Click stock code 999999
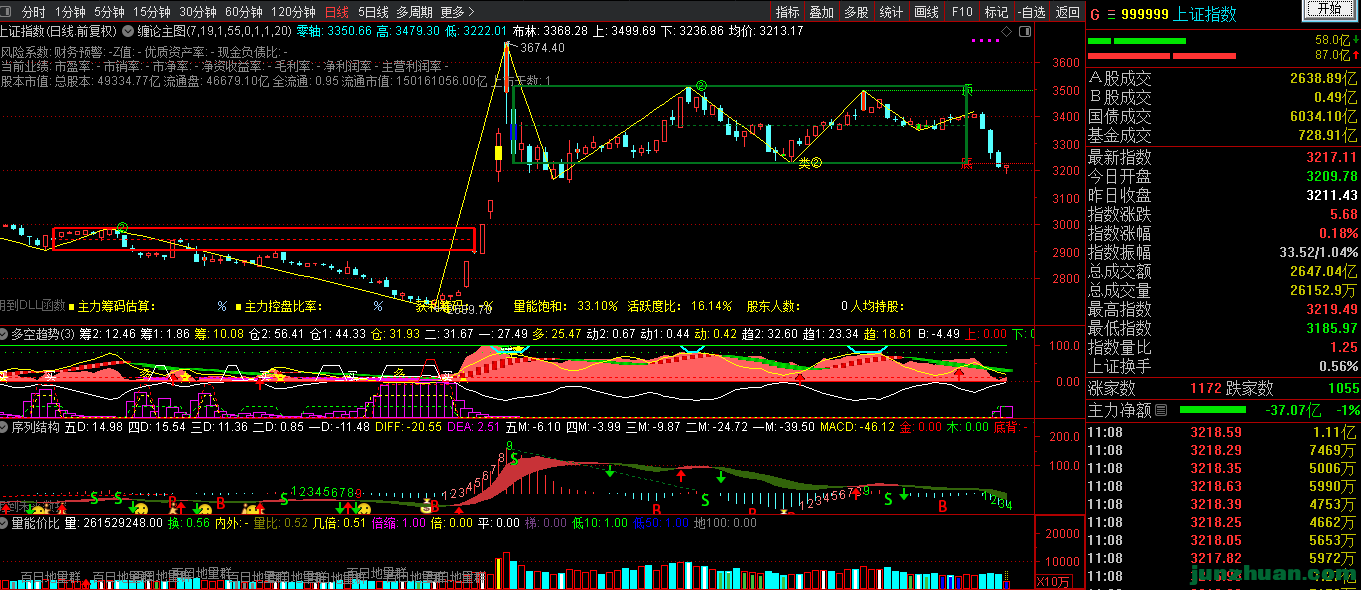 (x=1145, y=14)
